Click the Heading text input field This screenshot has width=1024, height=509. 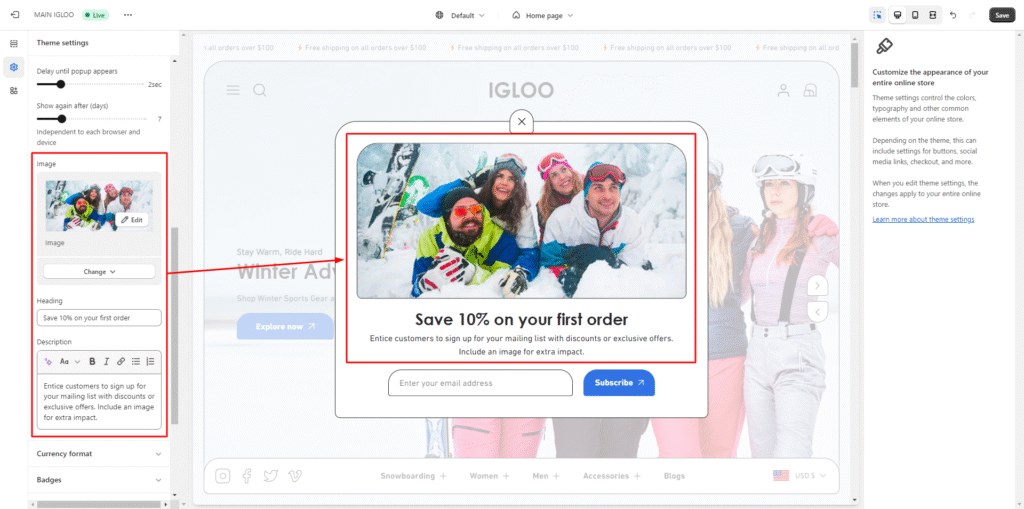[x=99, y=318]
